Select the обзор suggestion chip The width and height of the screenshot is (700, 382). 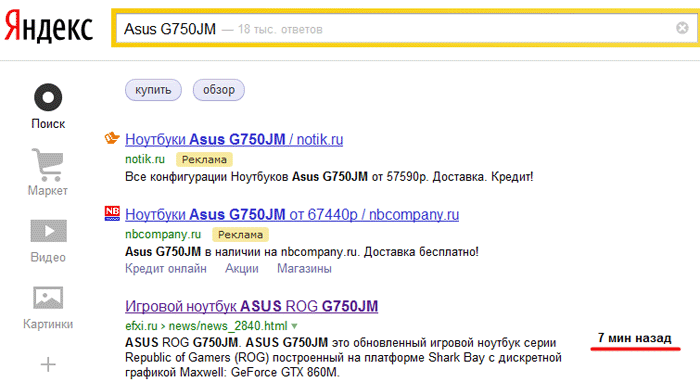(219, 90)
